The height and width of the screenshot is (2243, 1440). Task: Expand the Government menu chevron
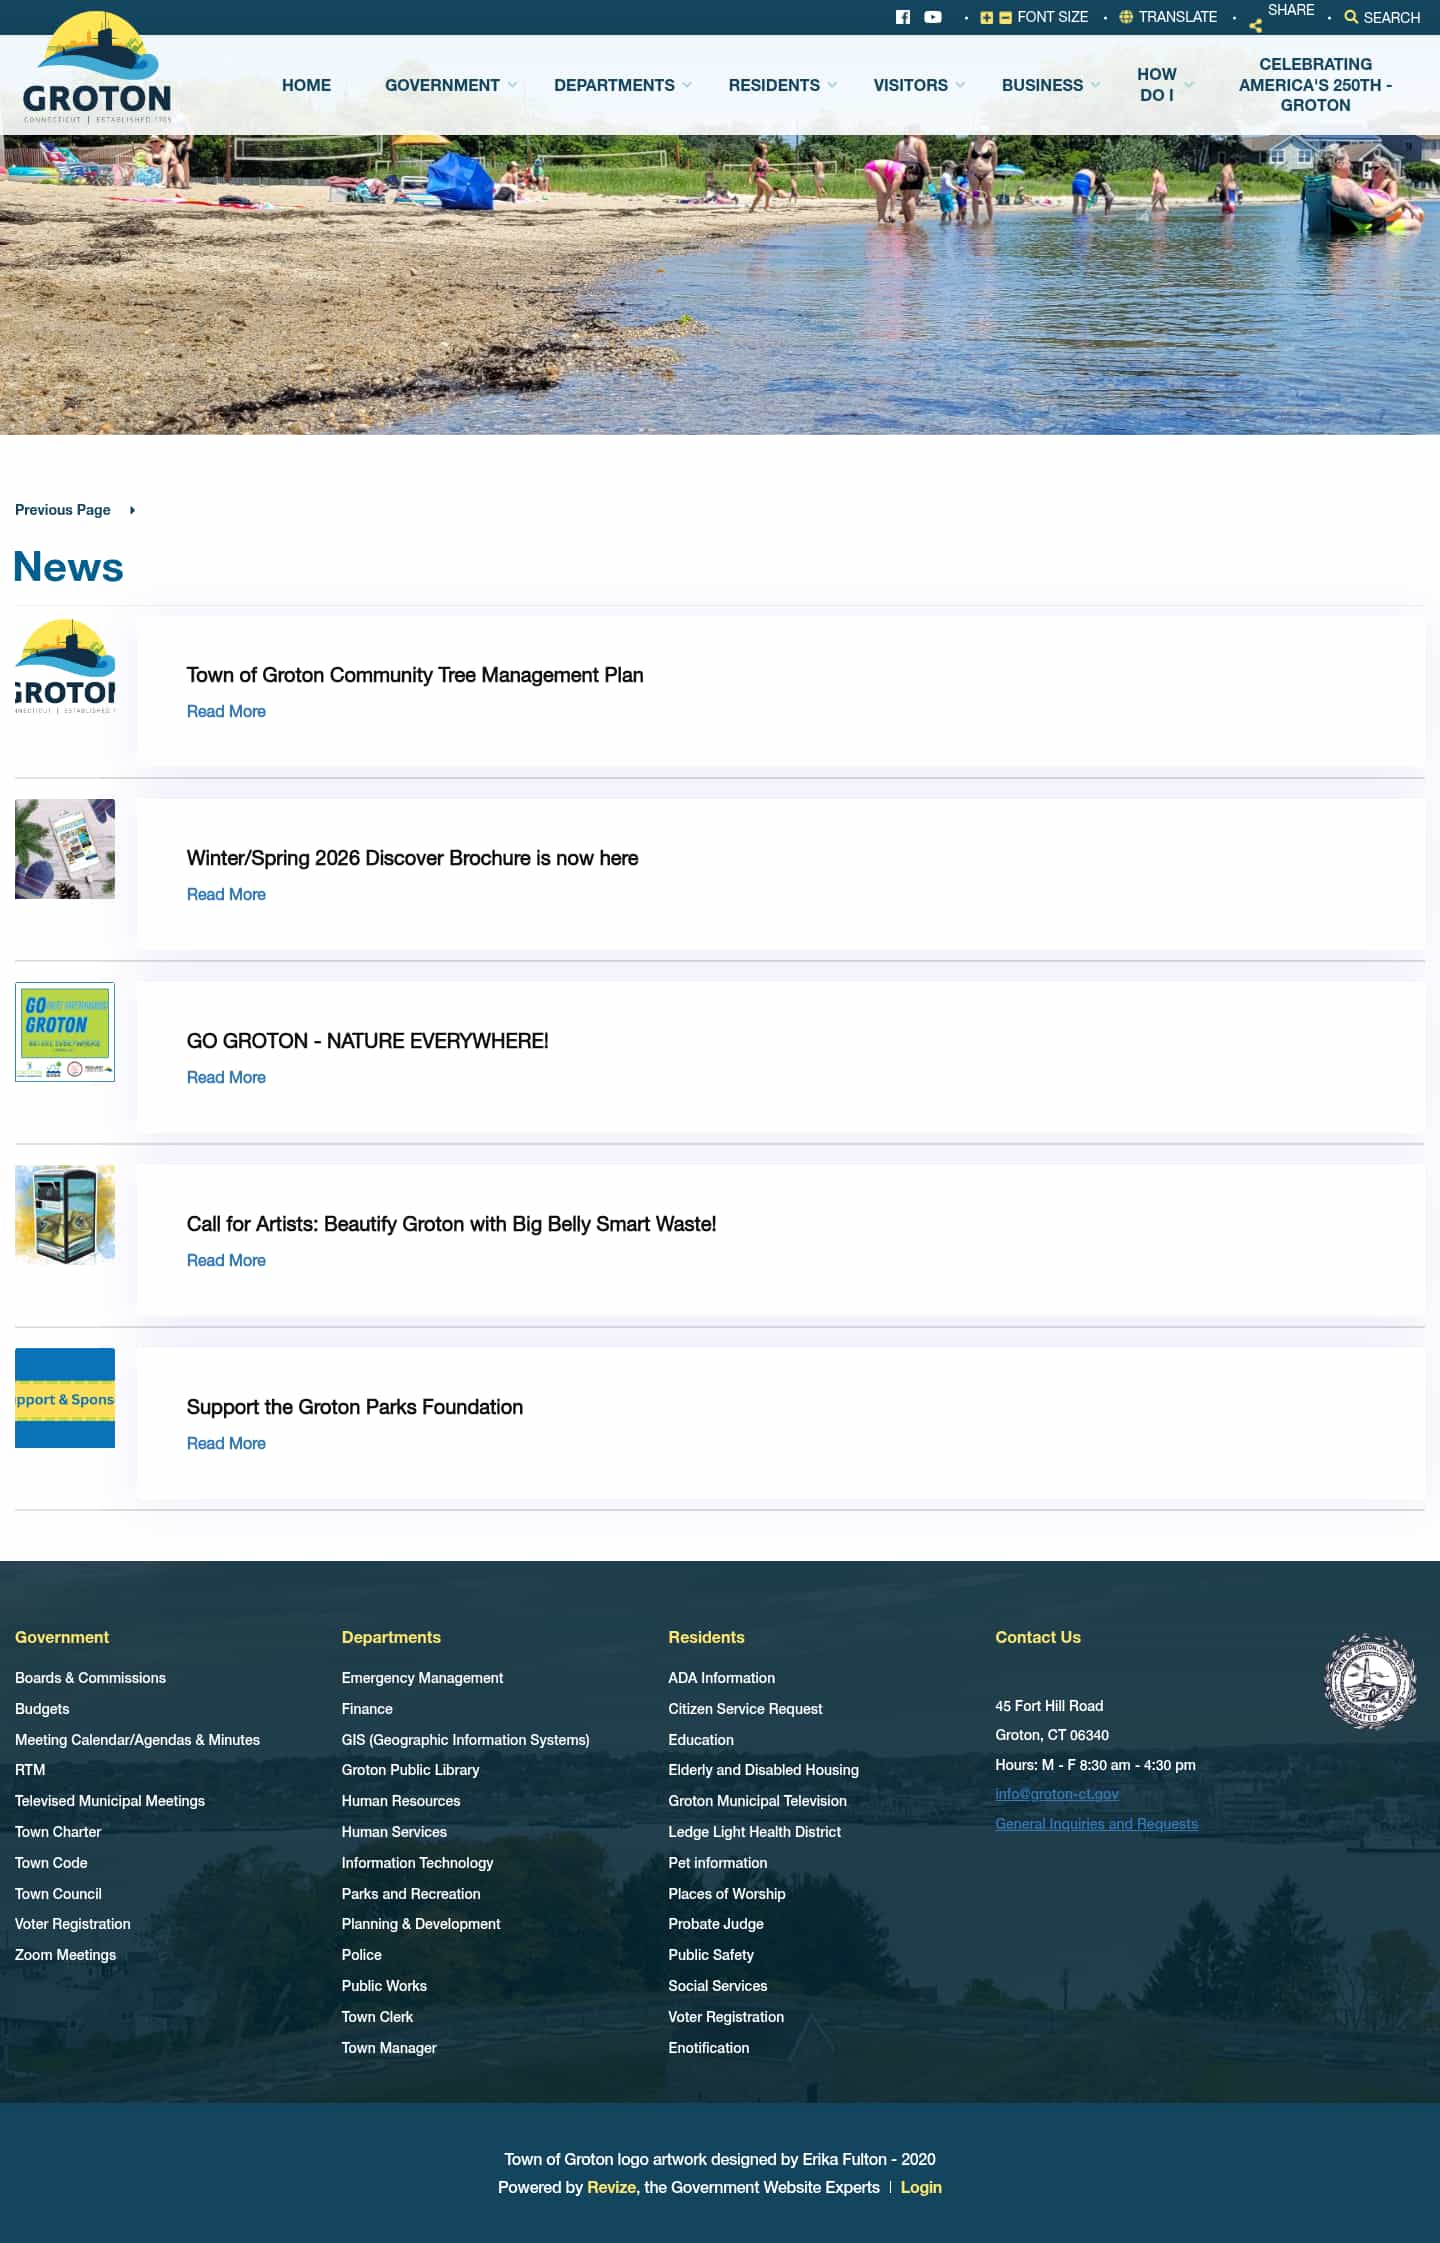(x=513, y=85)
